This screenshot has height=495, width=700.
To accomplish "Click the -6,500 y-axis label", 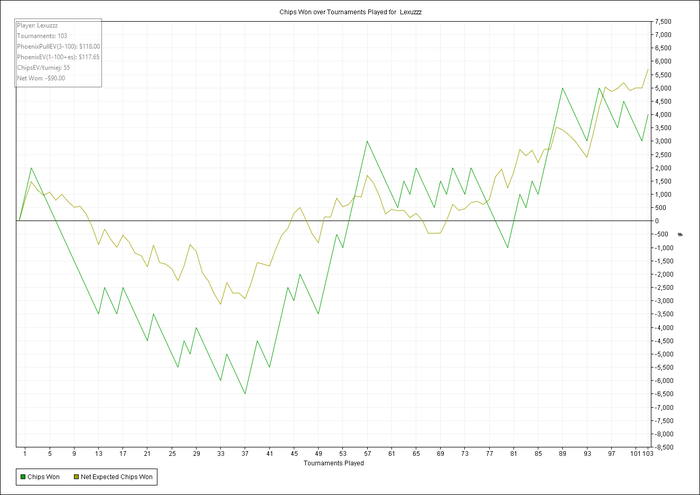I will click(x=662, y=394).
